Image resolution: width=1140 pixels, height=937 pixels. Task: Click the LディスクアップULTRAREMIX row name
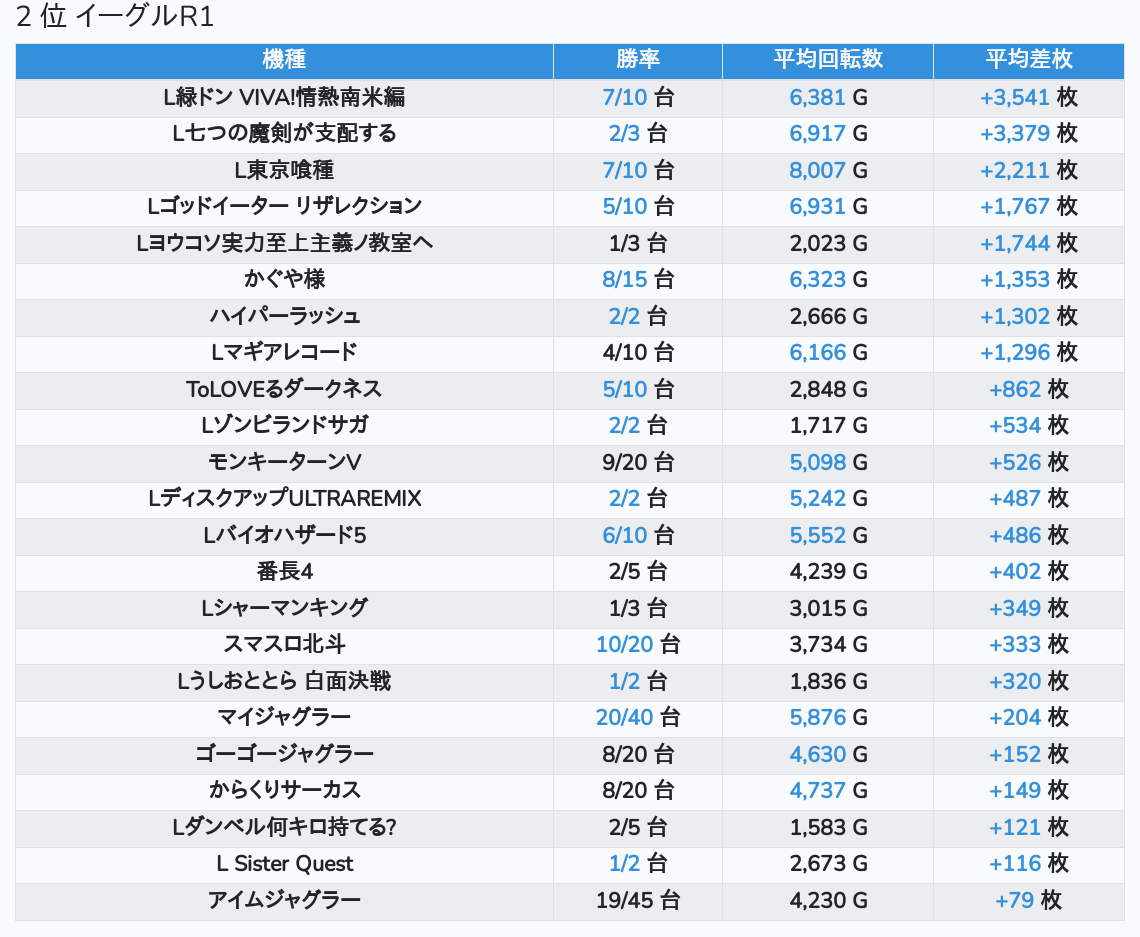(x=284, y=498)
